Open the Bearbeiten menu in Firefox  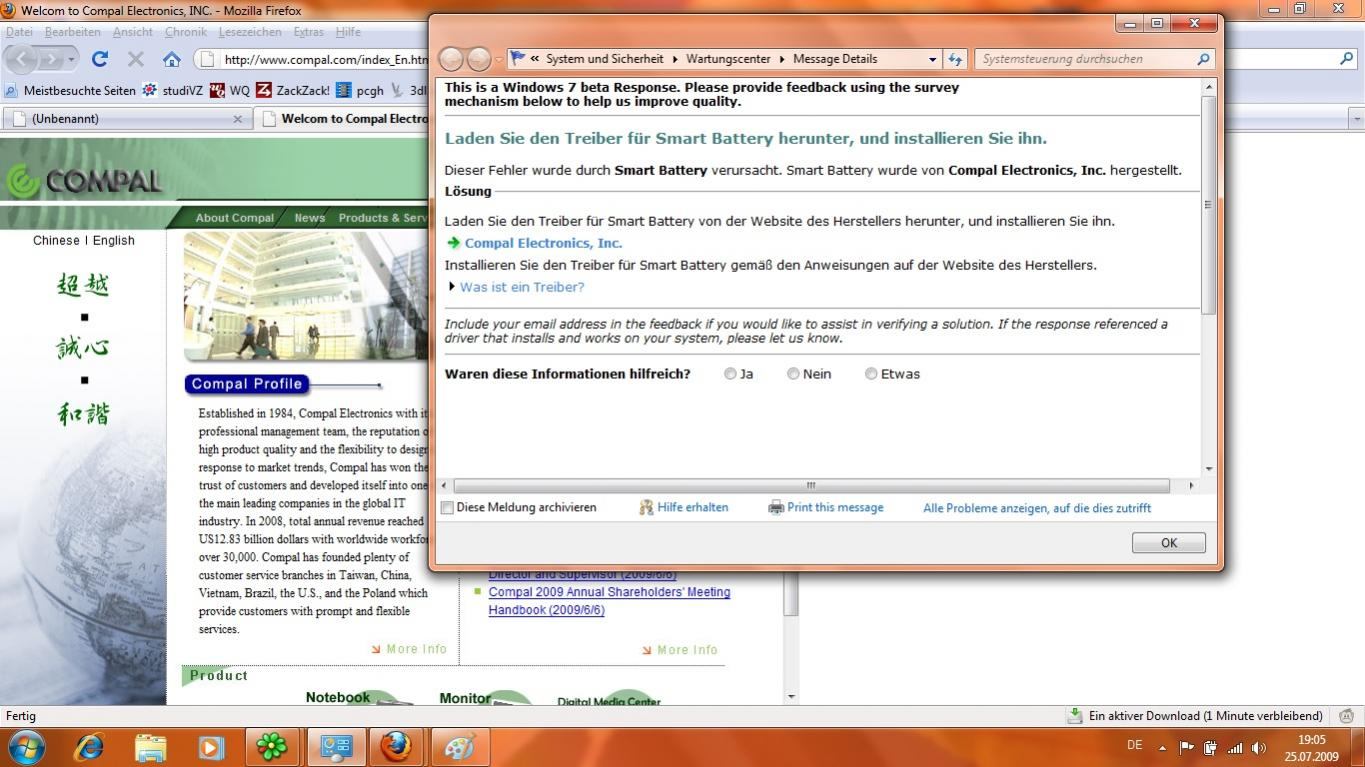72,32
